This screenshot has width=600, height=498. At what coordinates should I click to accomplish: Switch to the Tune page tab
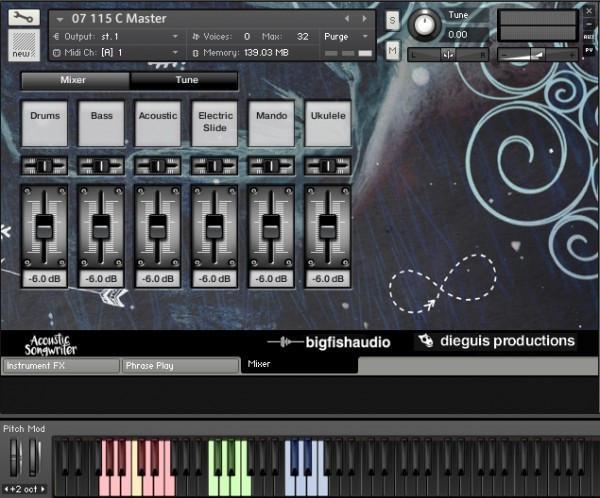(x=184, y=80)
